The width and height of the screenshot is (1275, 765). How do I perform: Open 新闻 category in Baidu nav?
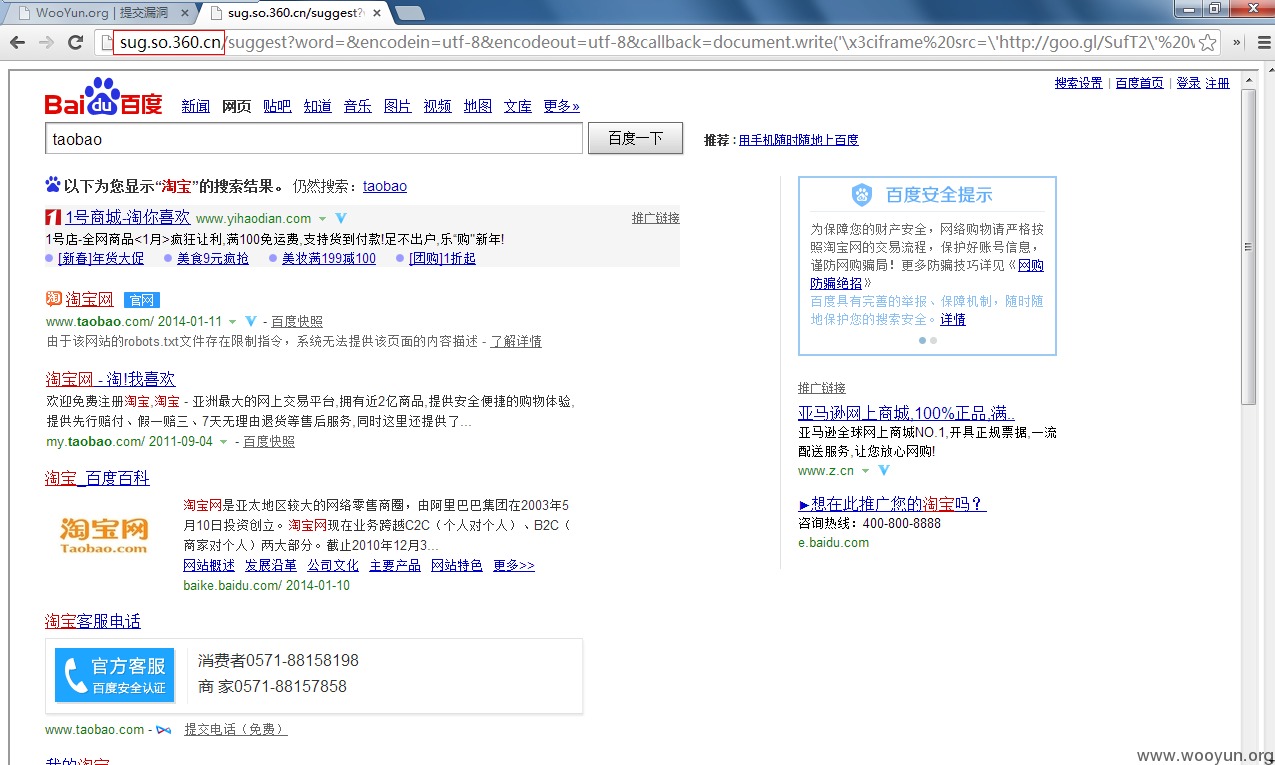pyautogui.click(x=195, y=106)
